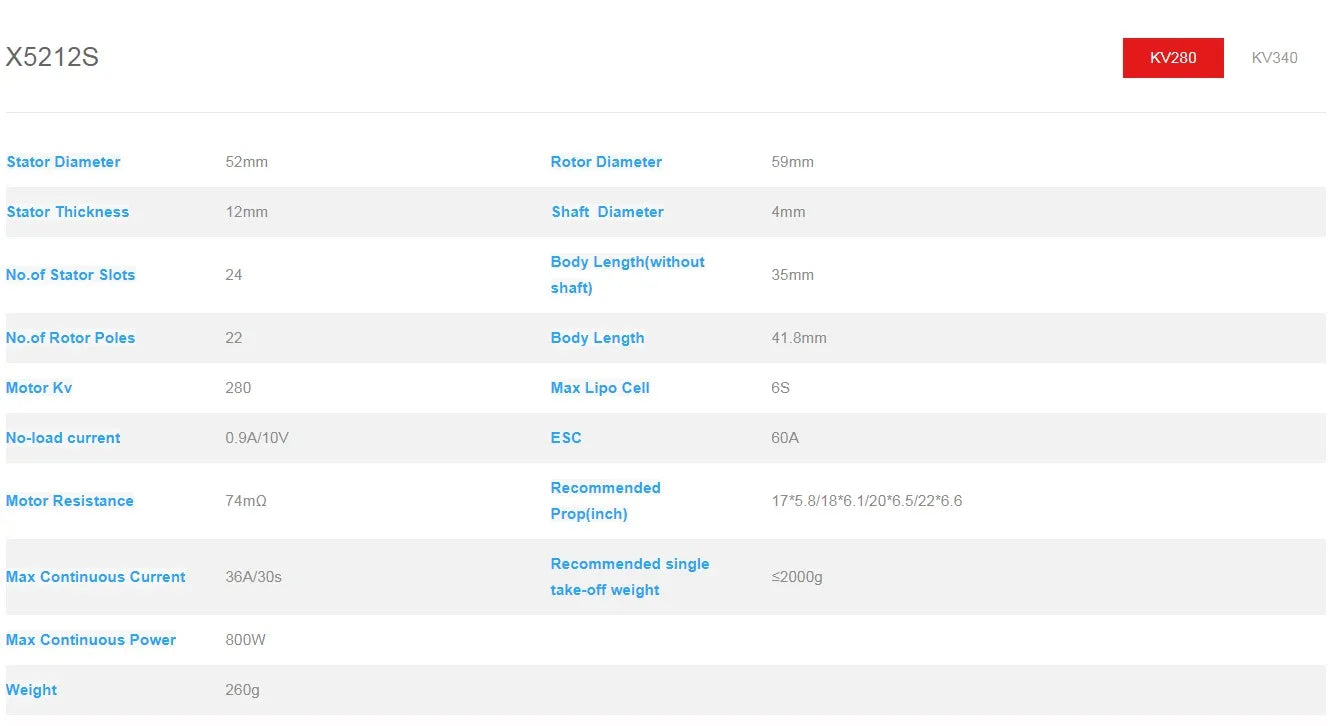Switch to the KV340 tab

pyautogui.click(x=1274, y=58)
